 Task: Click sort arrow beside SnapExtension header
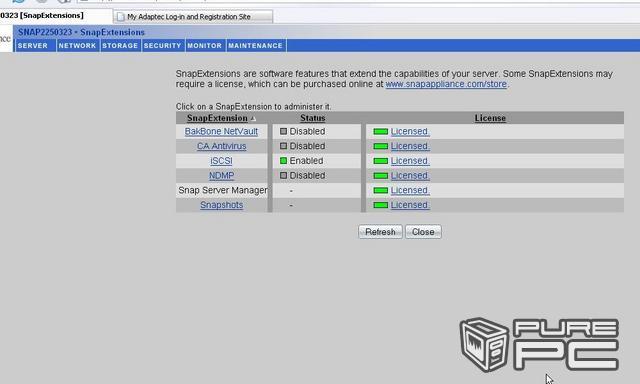tap(253, 118)
